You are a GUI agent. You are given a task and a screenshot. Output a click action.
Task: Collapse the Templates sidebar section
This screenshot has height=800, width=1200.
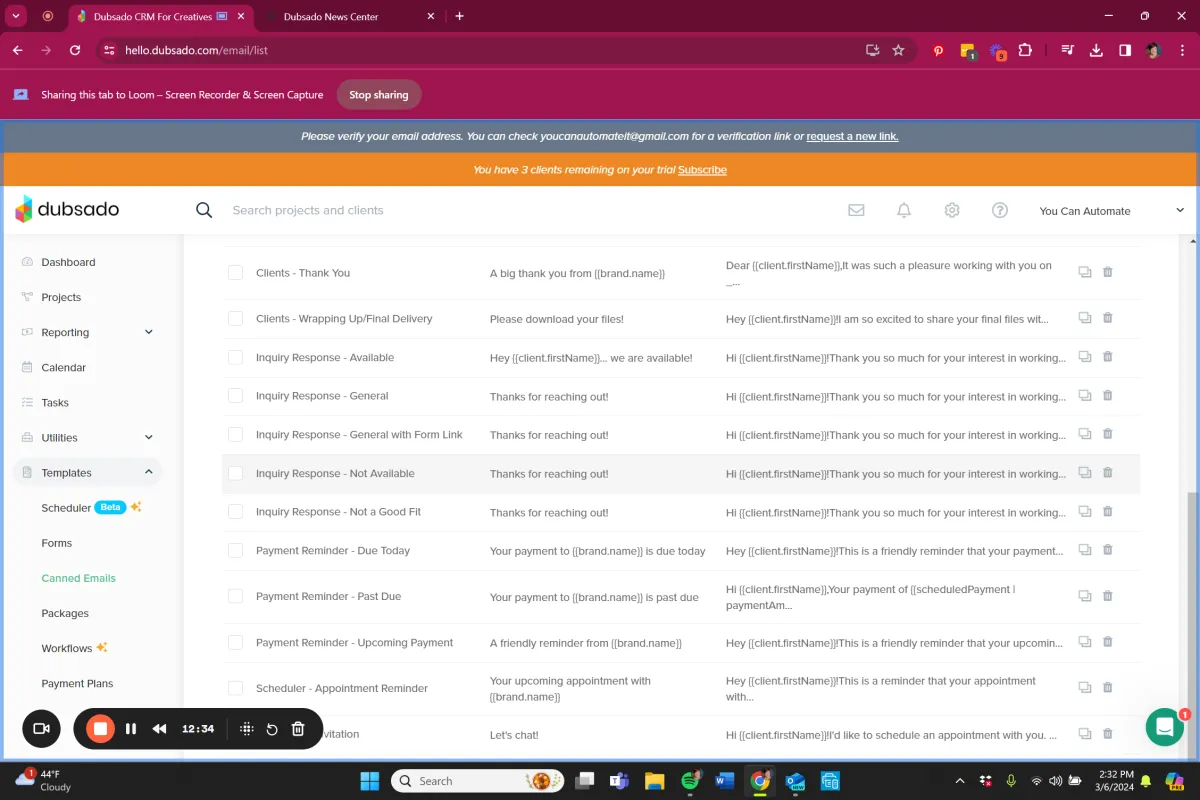point(149,472)
